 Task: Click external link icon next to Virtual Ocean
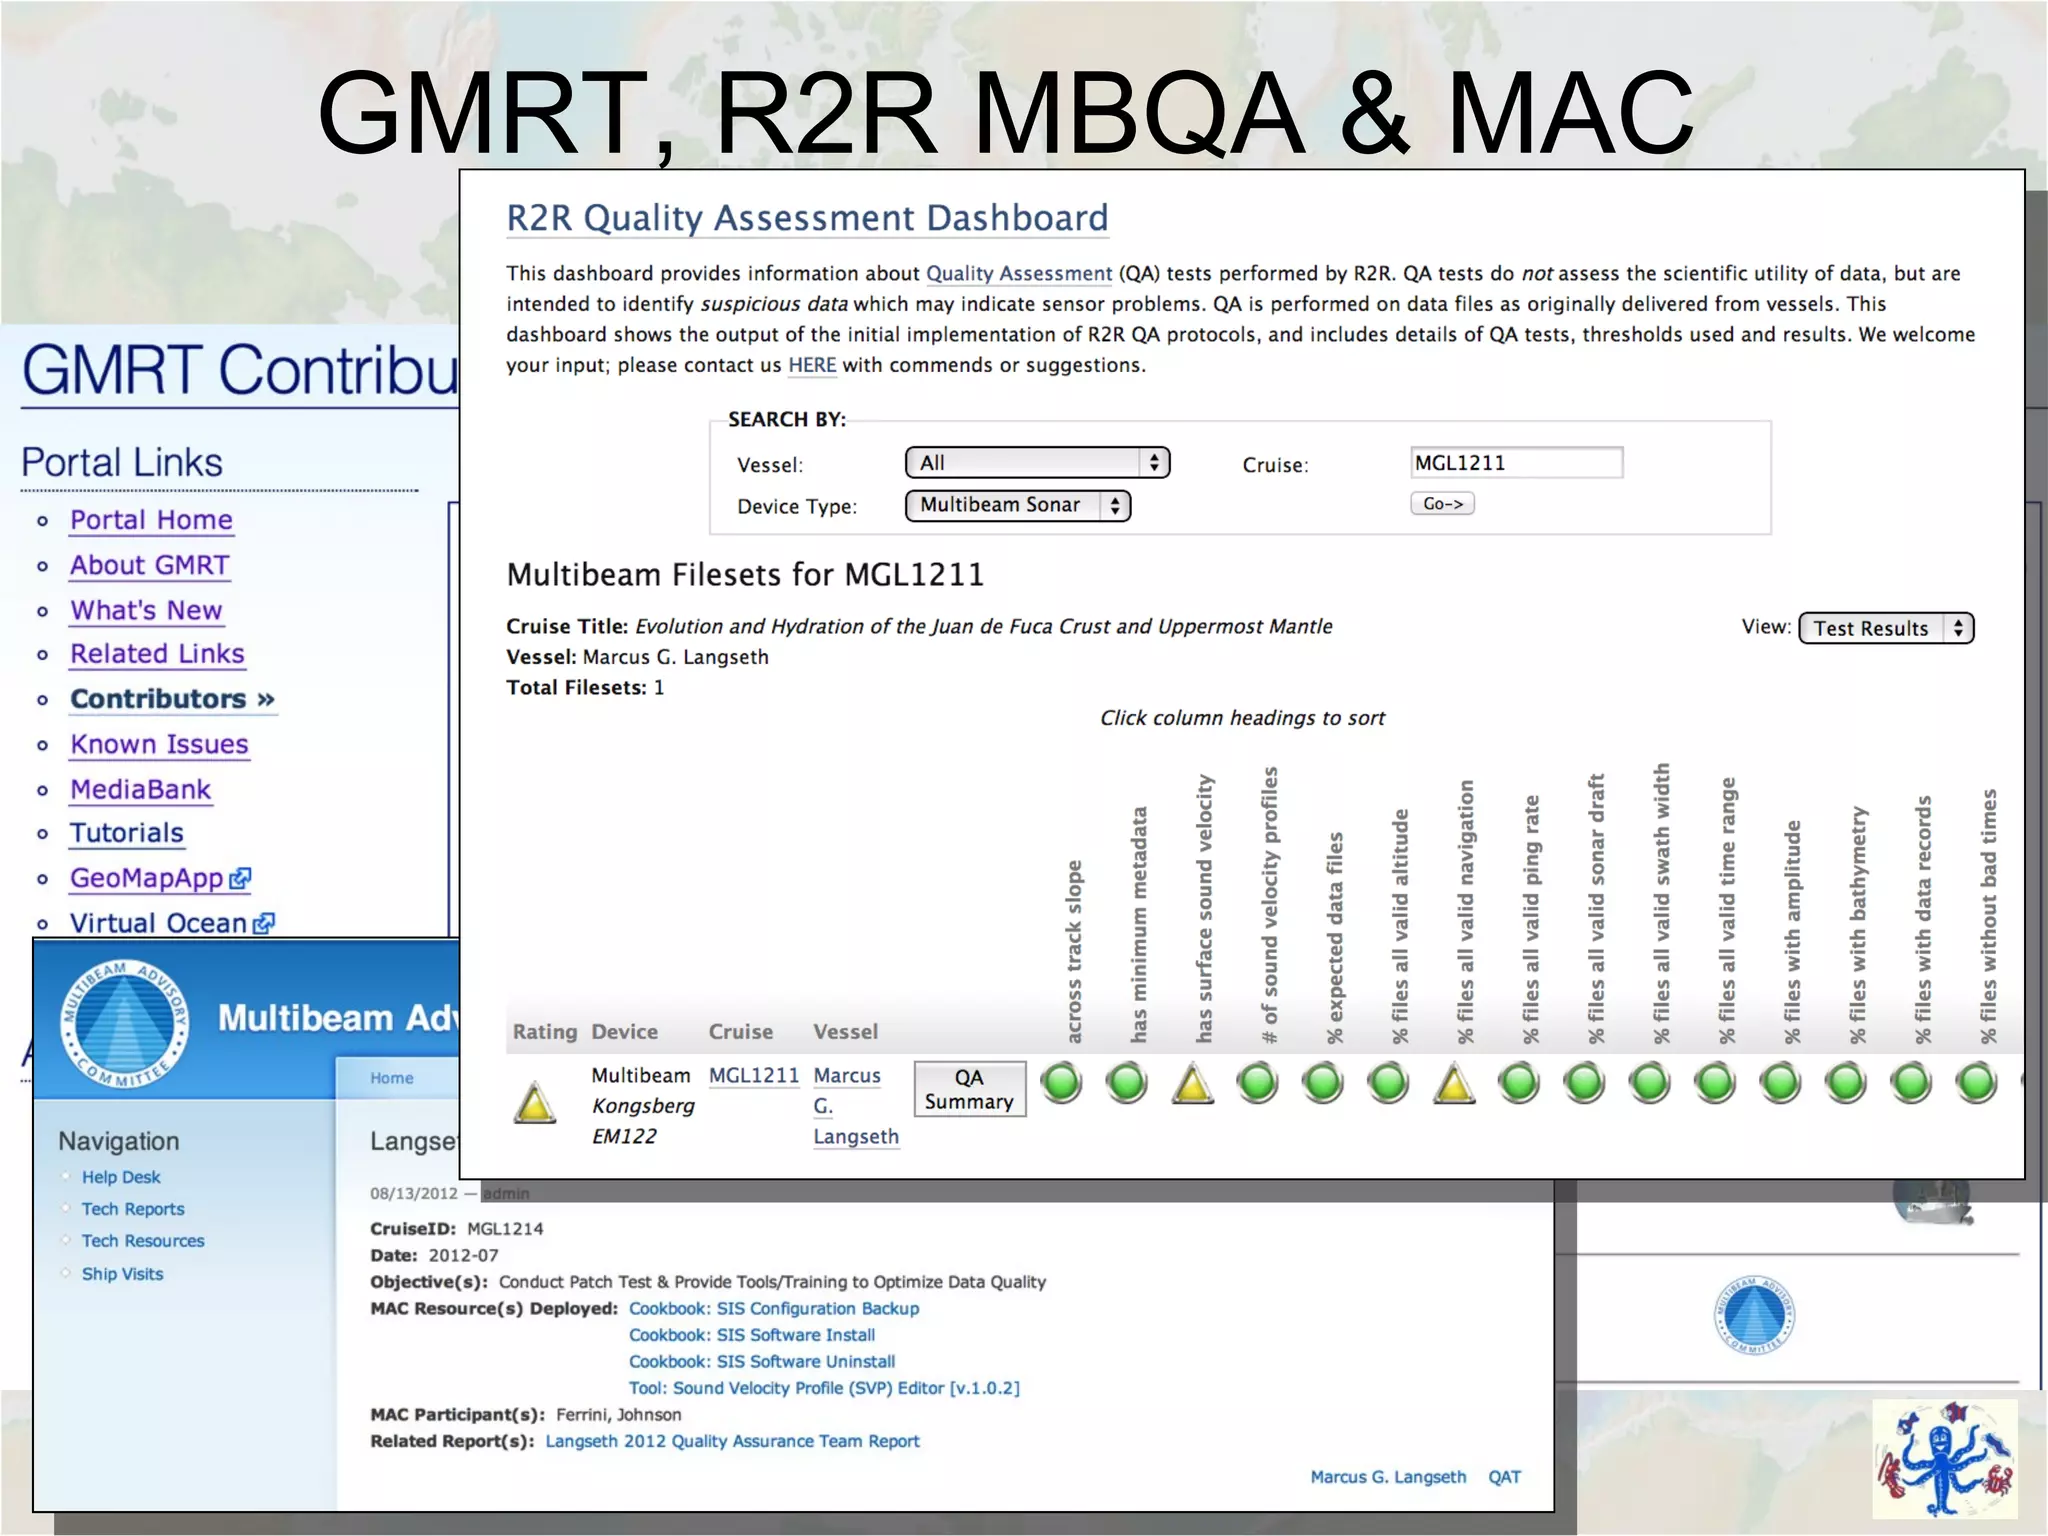(263, 923)
